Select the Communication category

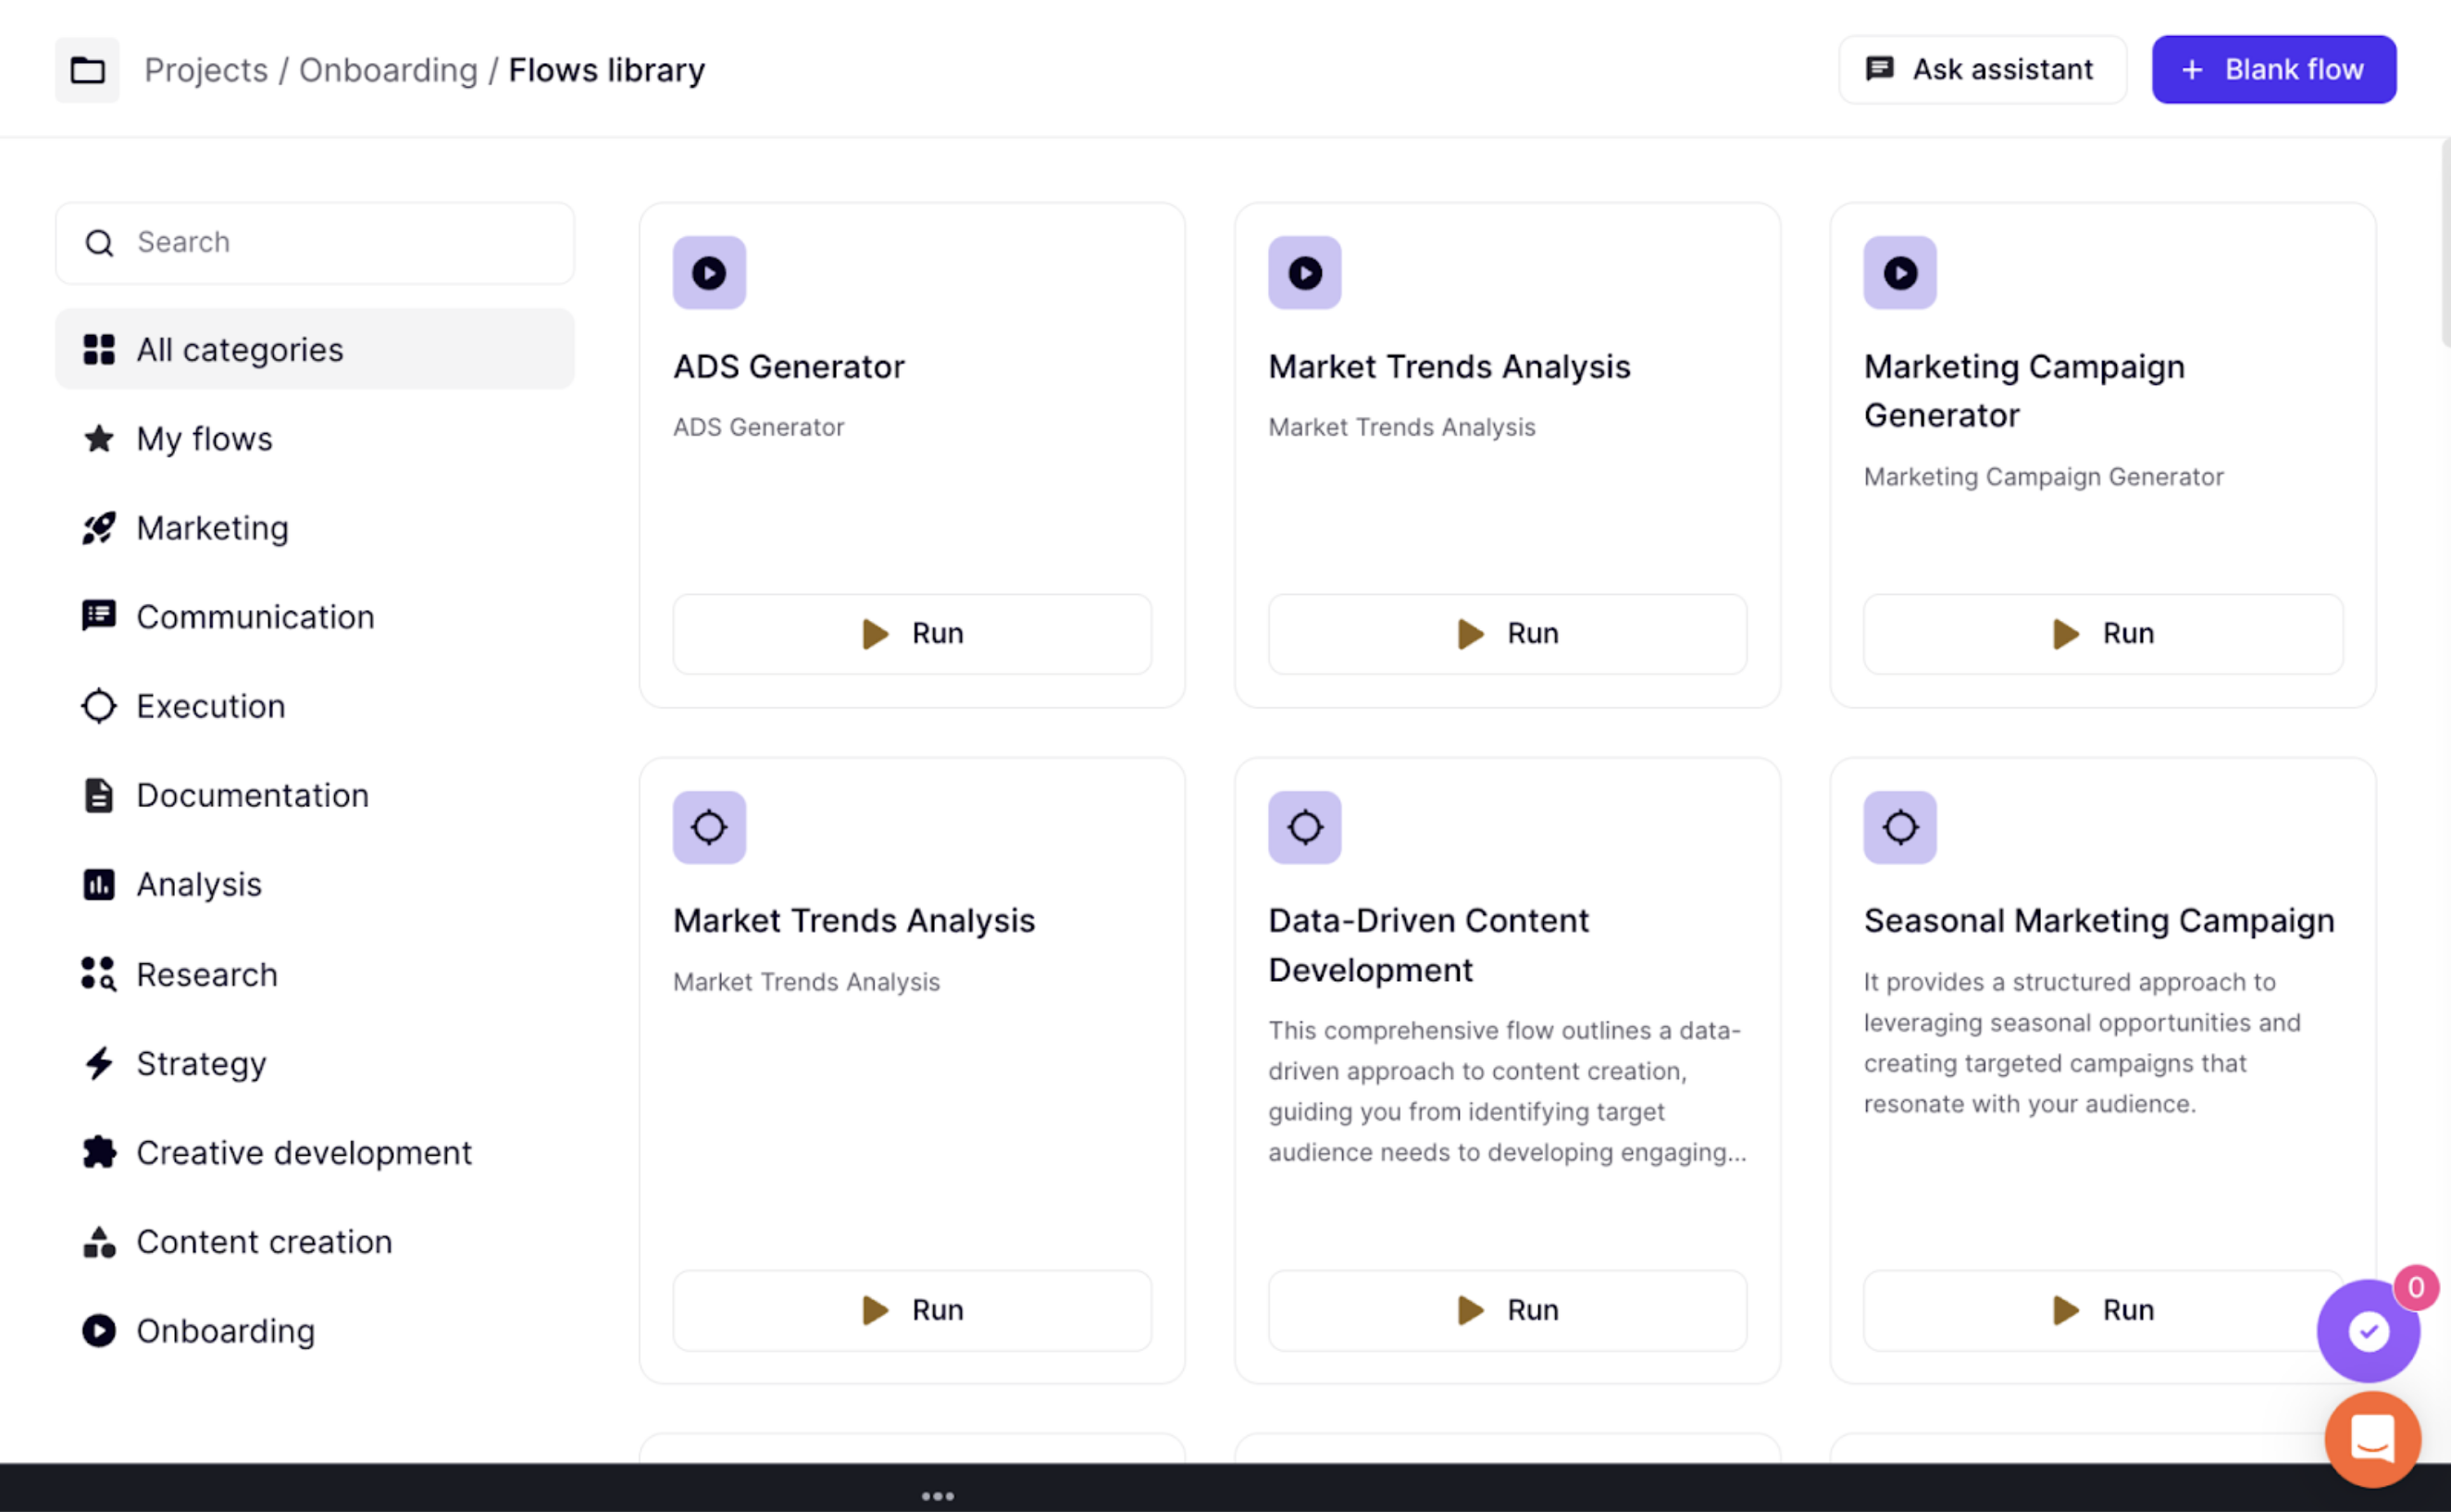pyautogui.click(x=255, y=617)
